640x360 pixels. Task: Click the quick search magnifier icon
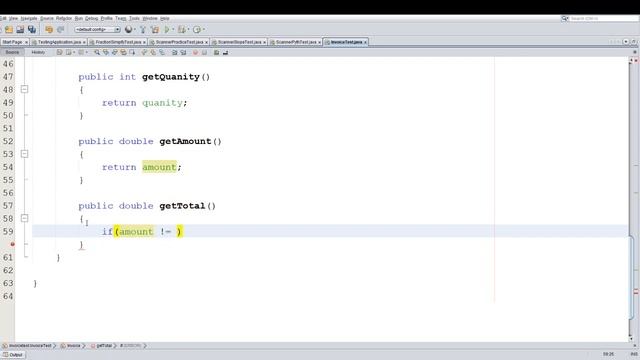(565, 19)
